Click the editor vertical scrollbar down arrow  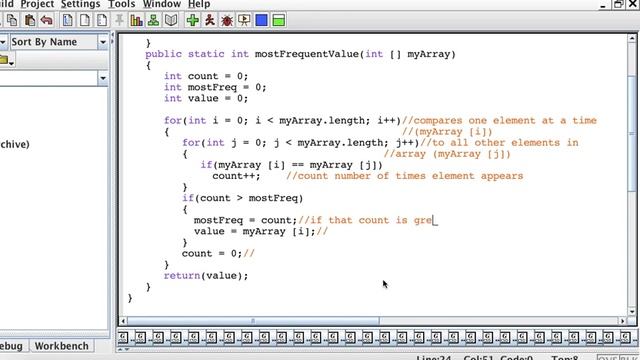pyautogui.click(x=632, y=312)
